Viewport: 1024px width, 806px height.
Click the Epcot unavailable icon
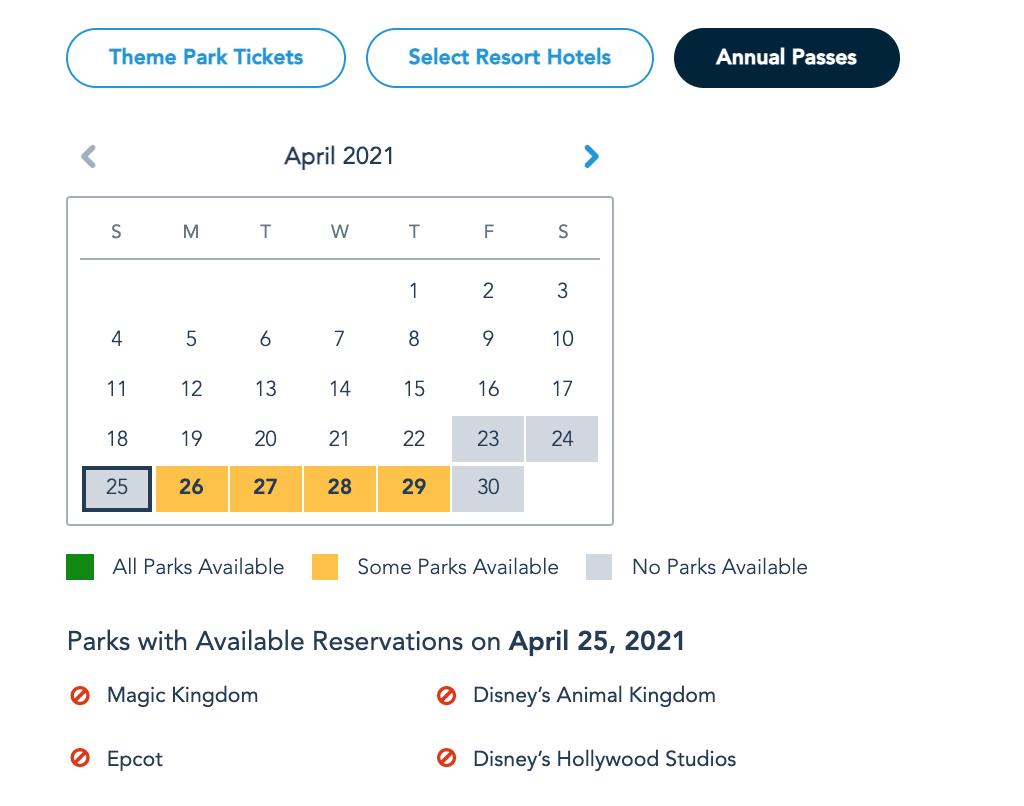tap(81, 759)
